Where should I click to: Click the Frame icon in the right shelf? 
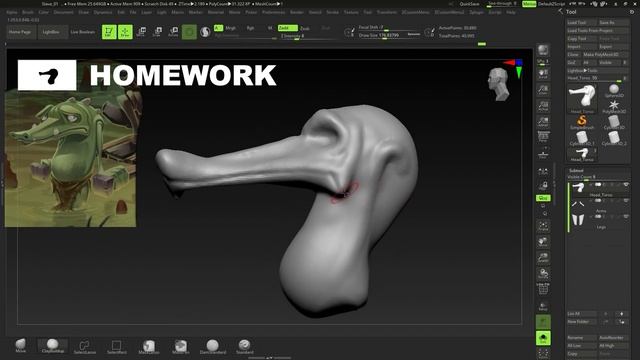click(543, 226)
